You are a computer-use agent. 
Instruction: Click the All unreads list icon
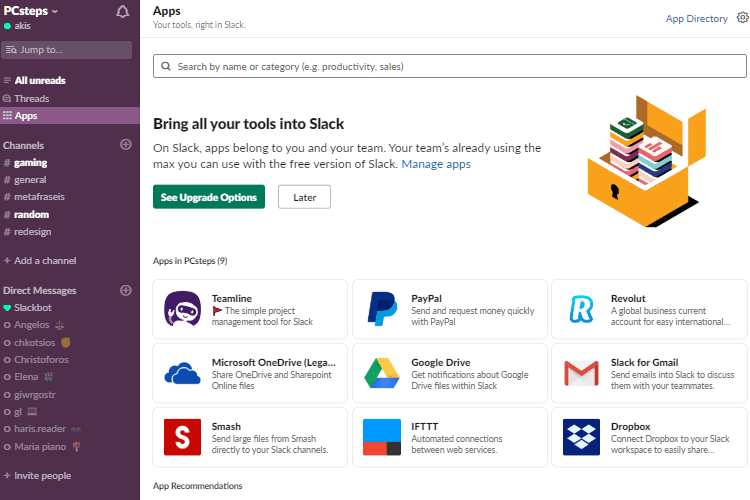coord(7,80)
